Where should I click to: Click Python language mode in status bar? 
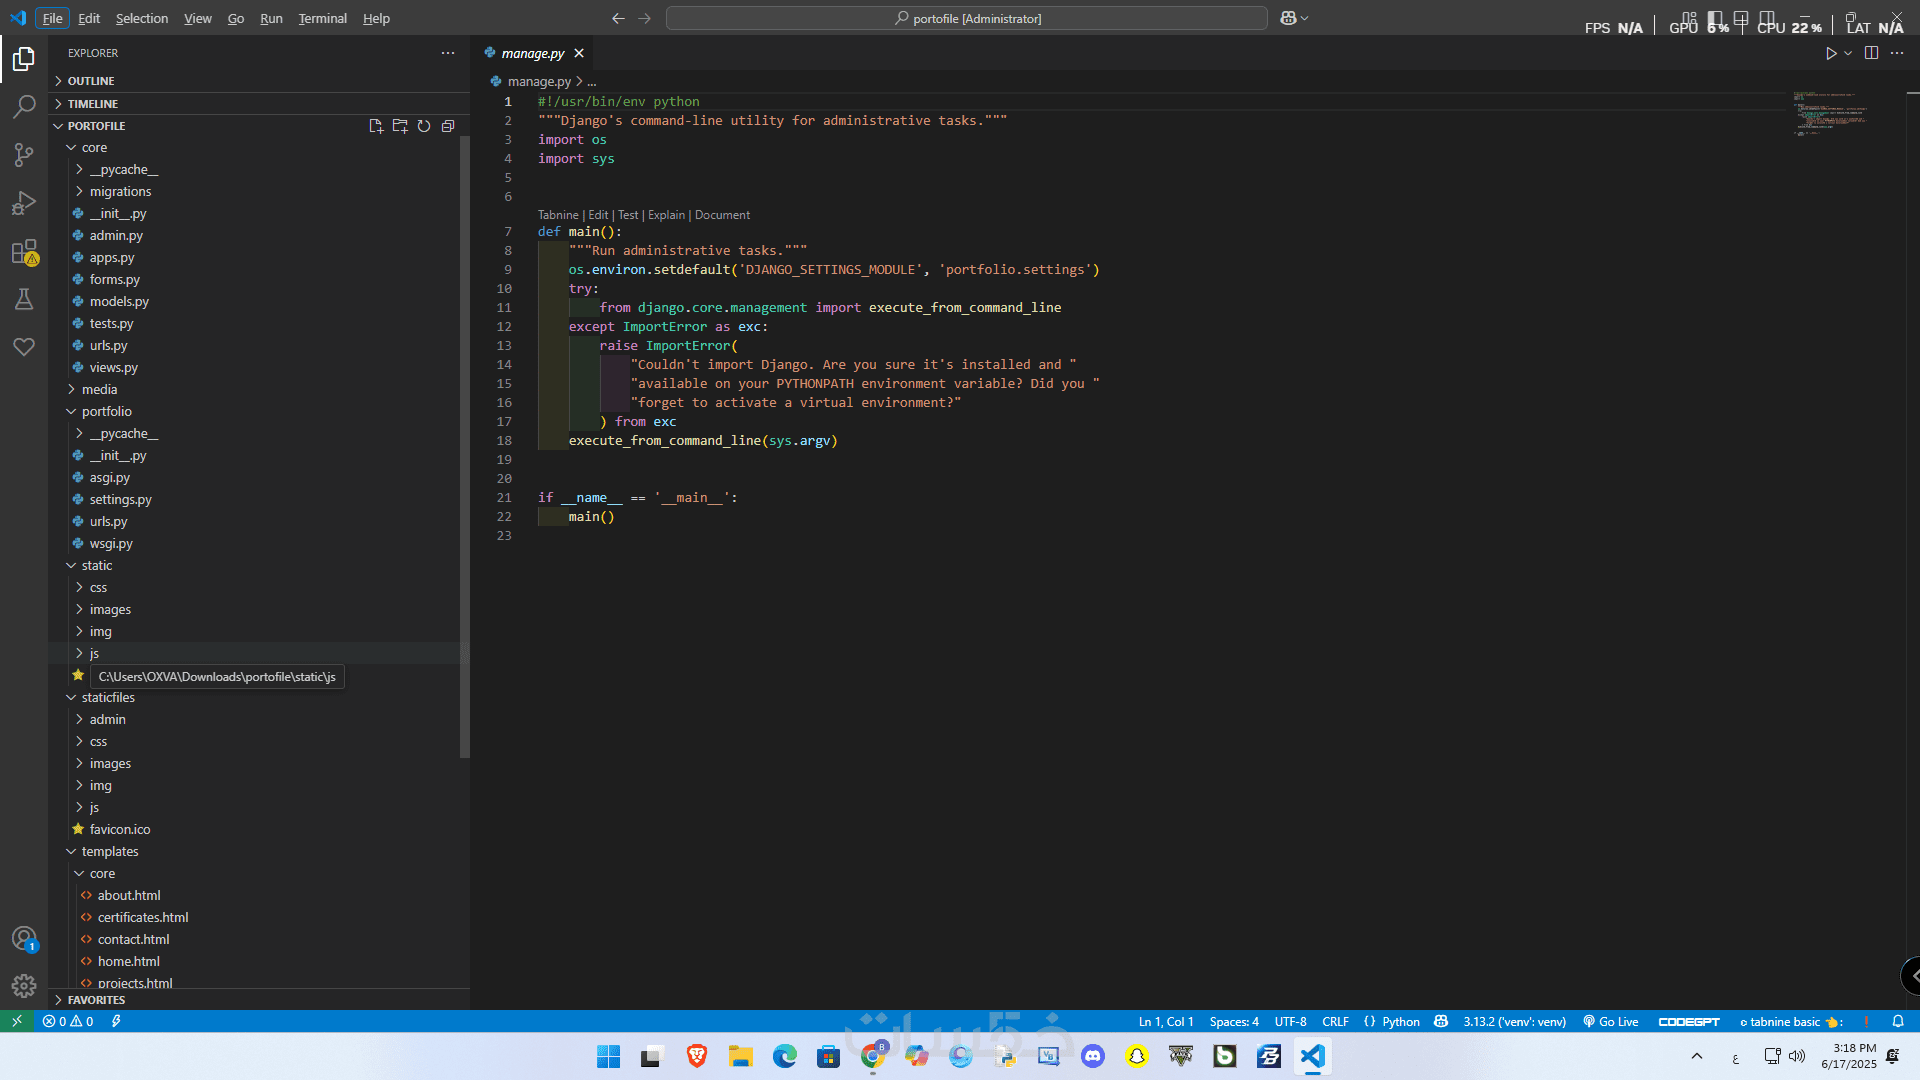(x=1400, y=1021)
